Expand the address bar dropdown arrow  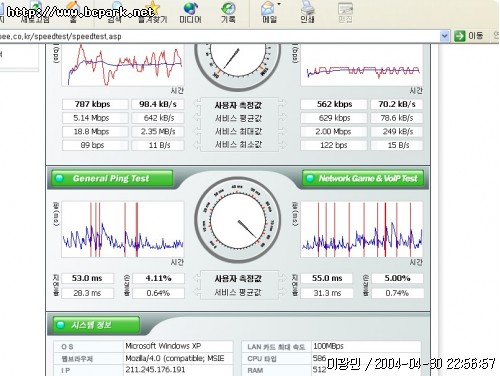pyautogui.click(x=444, y=36)
